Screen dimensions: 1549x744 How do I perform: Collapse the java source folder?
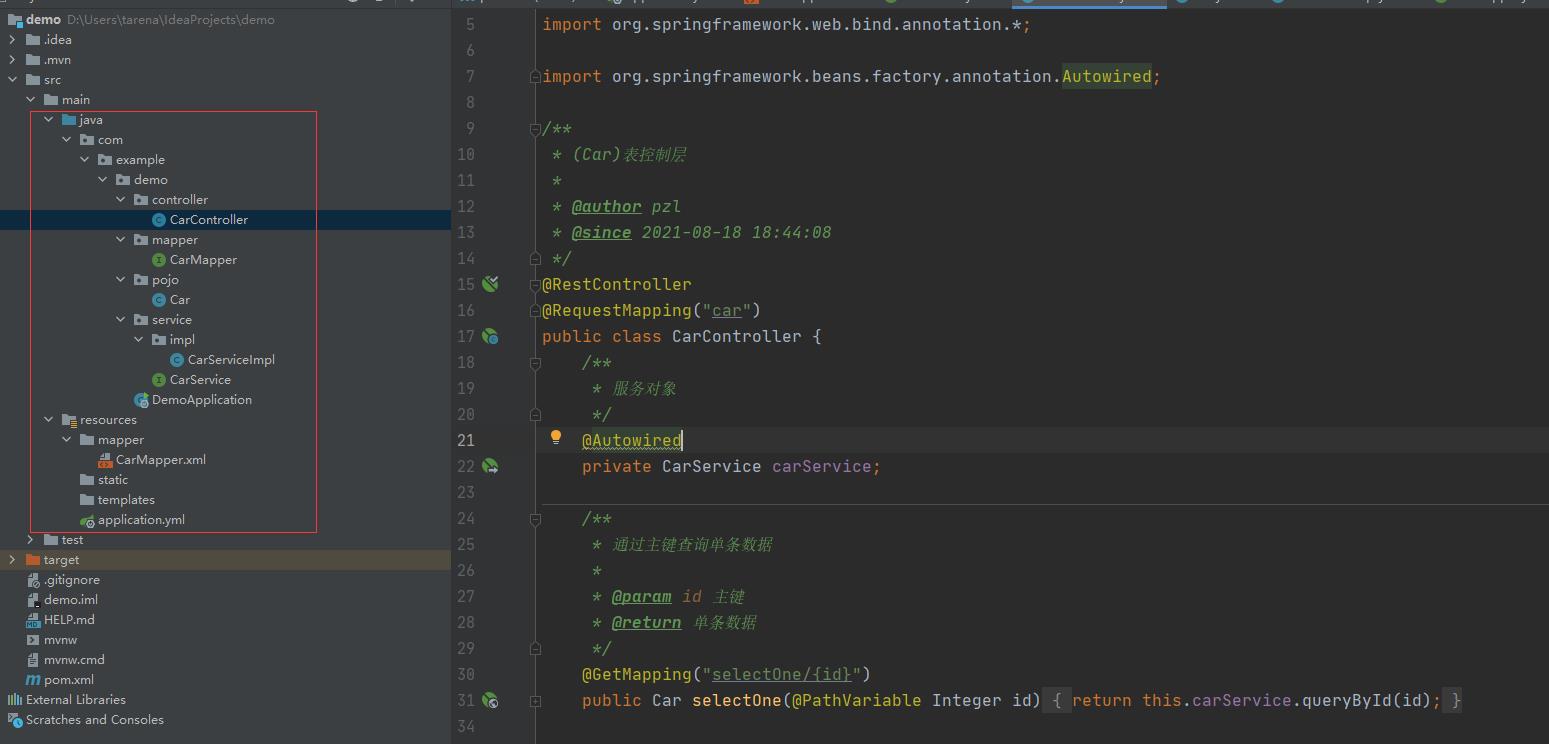[48, 120]
